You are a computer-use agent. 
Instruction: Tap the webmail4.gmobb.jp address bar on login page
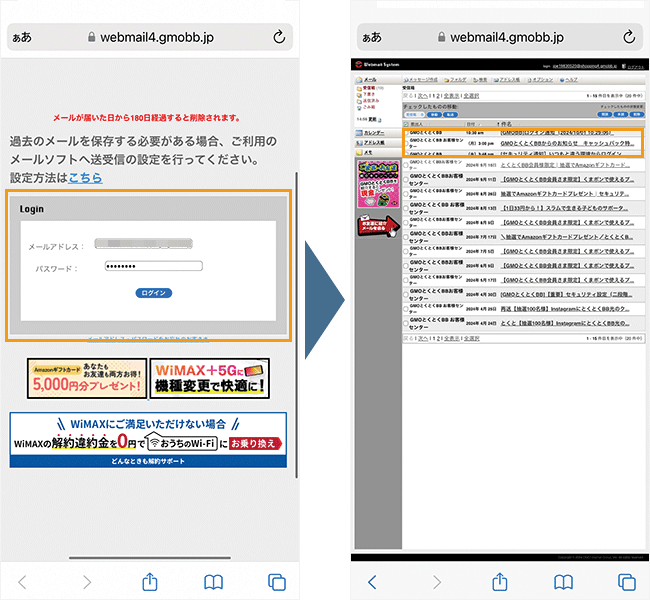pyautogui.click(x=150, y=37)
